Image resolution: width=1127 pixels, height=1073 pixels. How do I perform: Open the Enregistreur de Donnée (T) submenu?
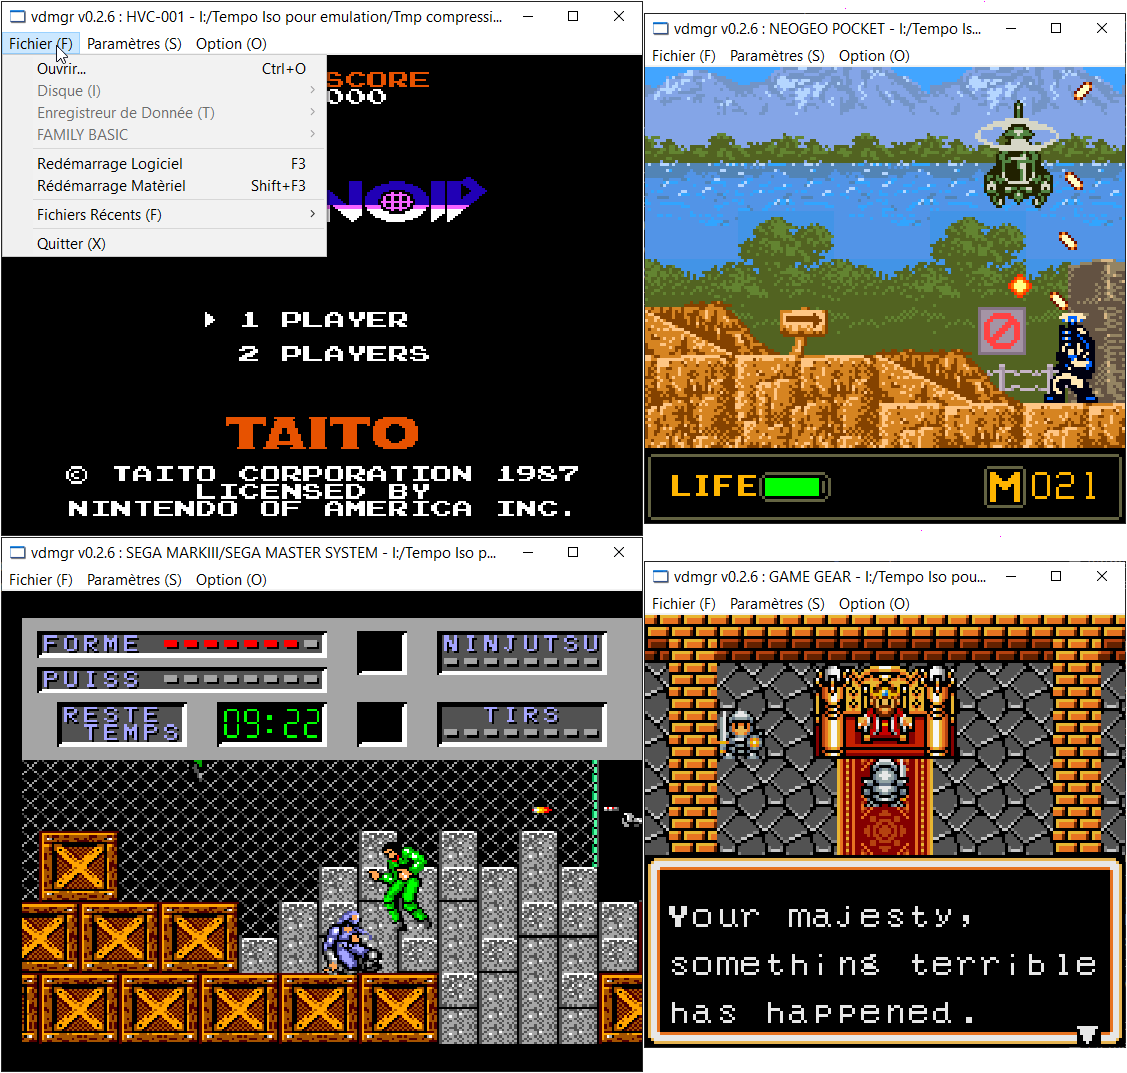[126, 113]
